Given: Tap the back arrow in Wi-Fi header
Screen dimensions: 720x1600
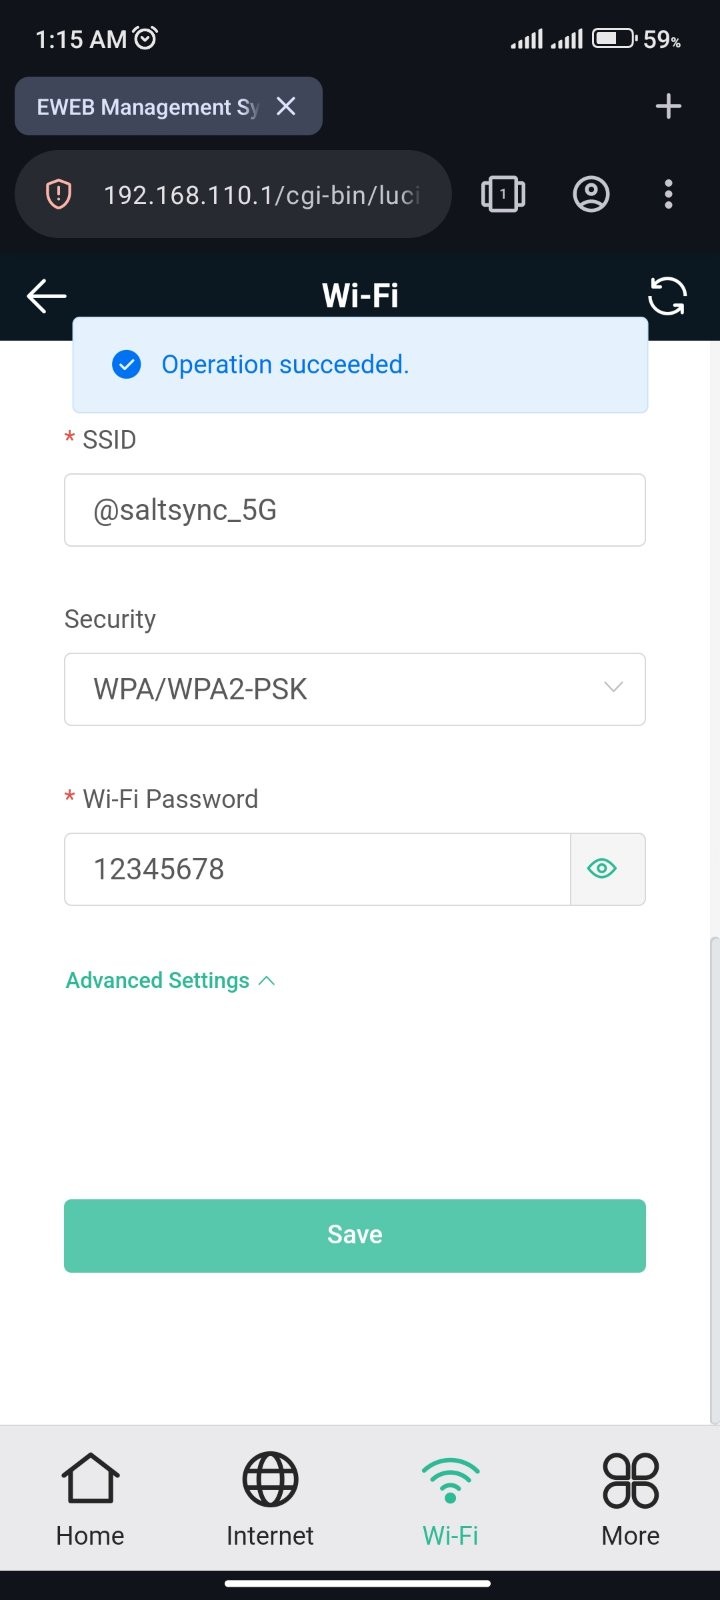Looking at the screenshot, I should point(46,296).
